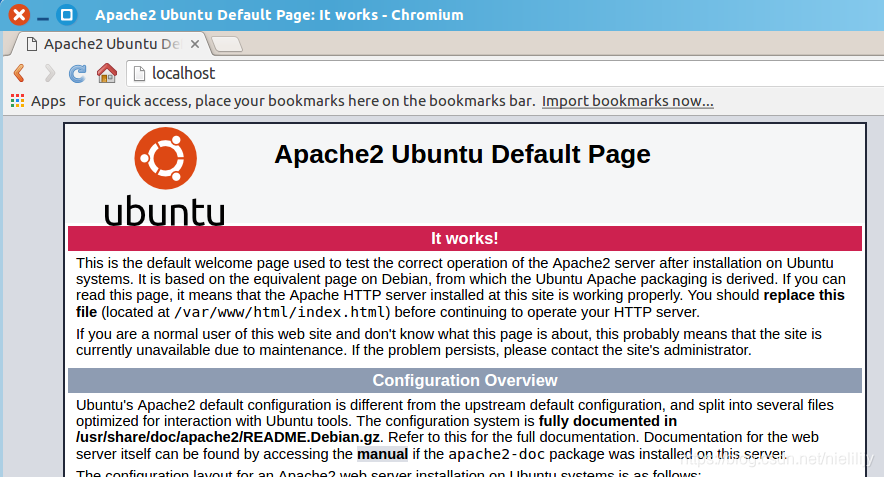Click the forward navigation arrow
This screenshot has height=477, width=884.
click(50, 73)
